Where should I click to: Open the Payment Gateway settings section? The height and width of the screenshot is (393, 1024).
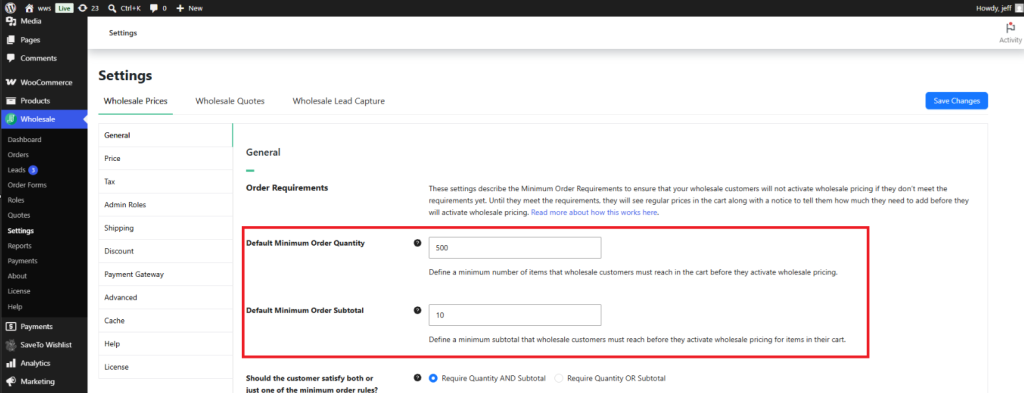click(x=165, y=274)
